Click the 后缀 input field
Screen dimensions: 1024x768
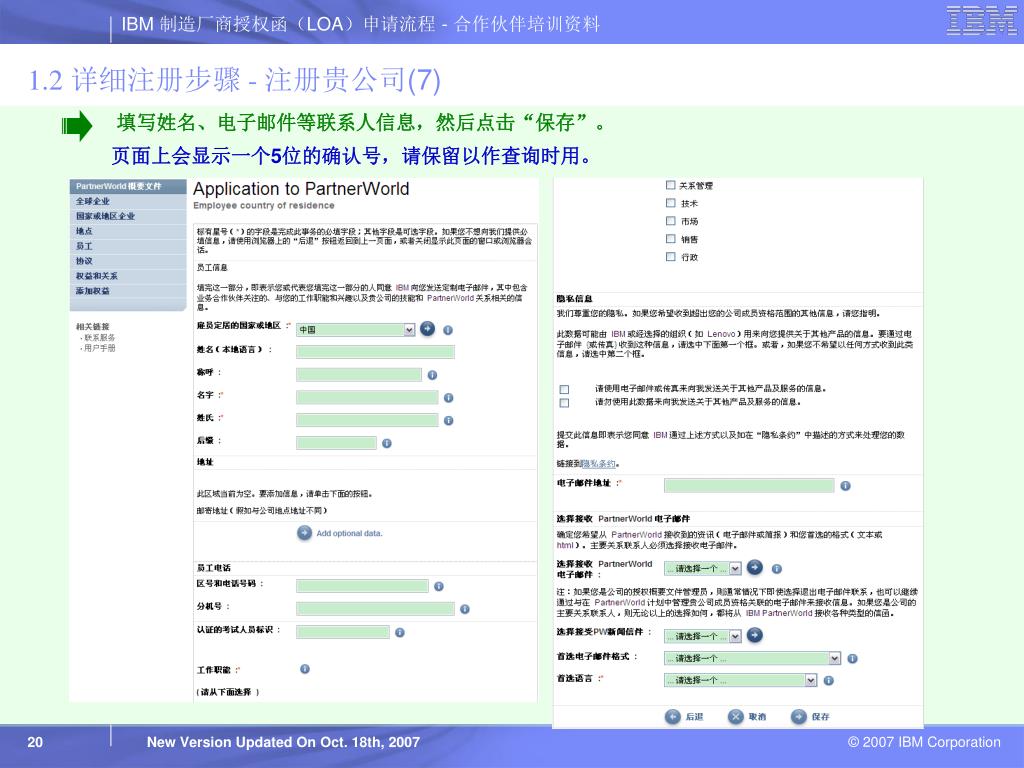(336, 443)
